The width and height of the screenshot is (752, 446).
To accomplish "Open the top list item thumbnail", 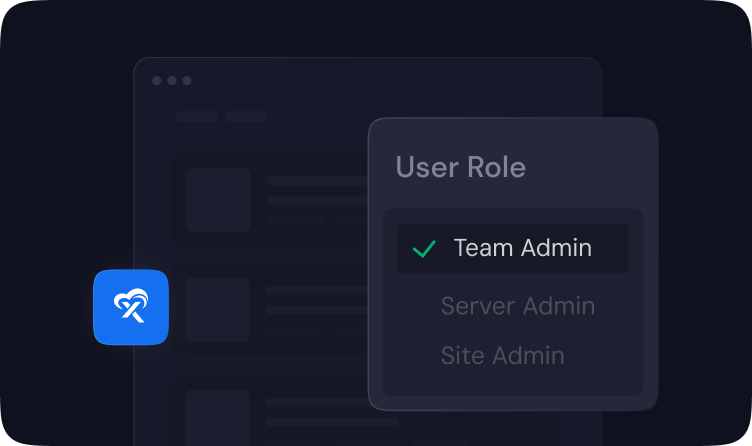I will click(217, 200).
